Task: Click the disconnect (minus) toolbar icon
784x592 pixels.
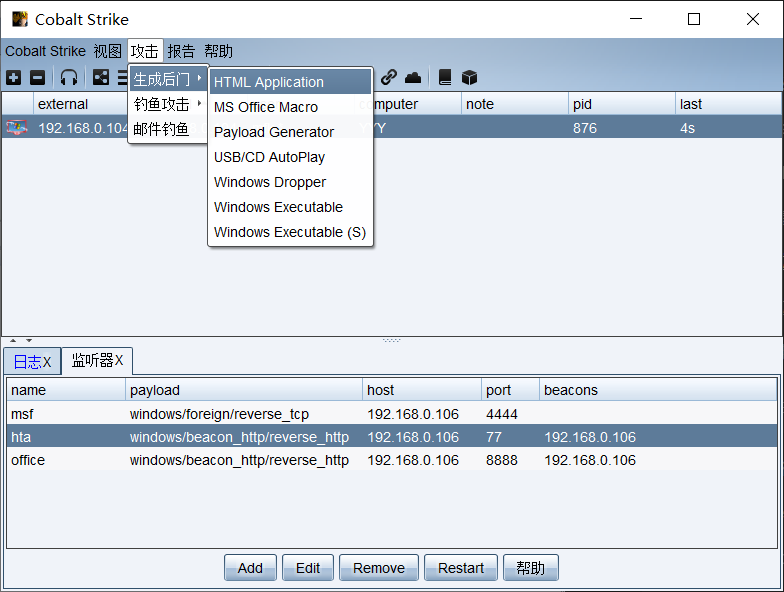Action: click(37, 77)
